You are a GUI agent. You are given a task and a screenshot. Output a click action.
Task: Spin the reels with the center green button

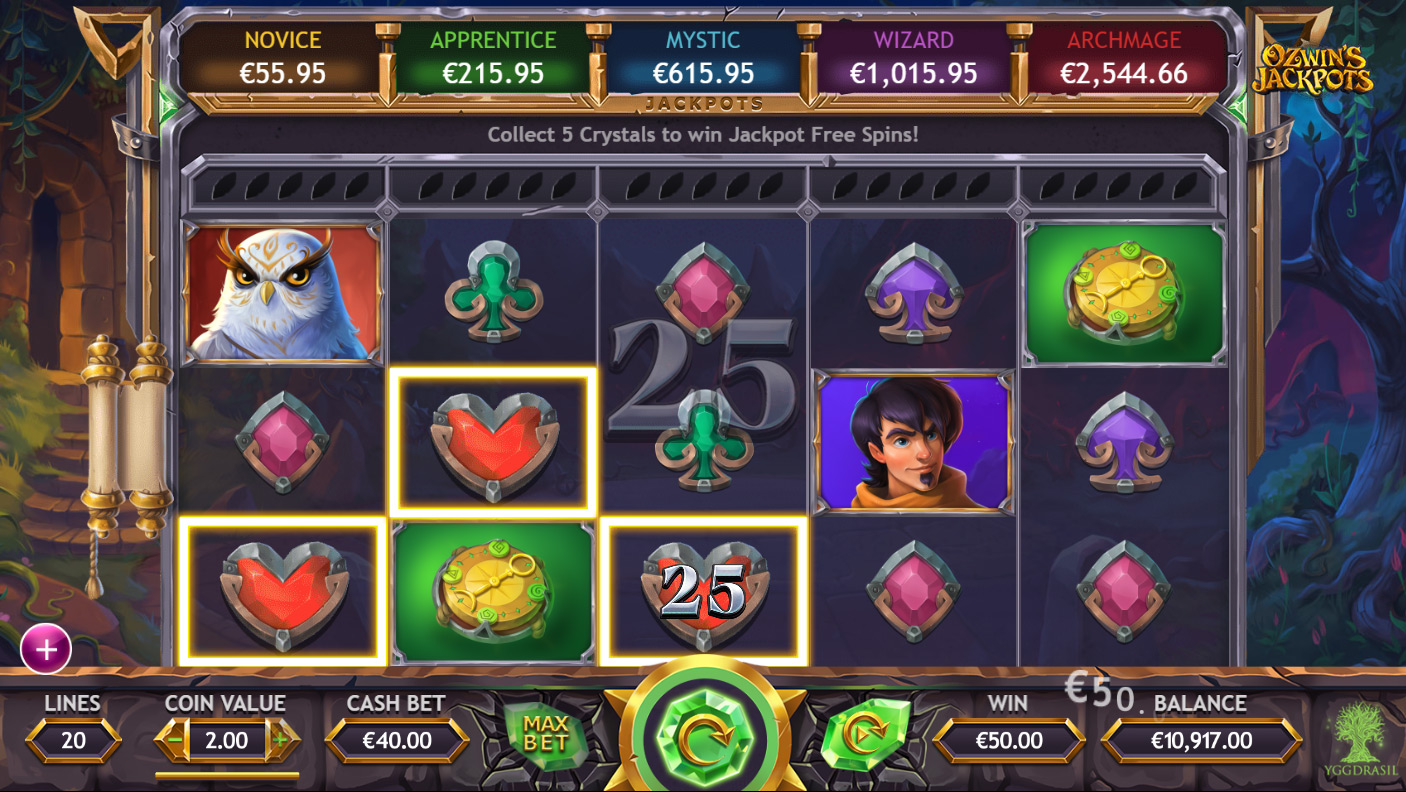pos(702,735)
